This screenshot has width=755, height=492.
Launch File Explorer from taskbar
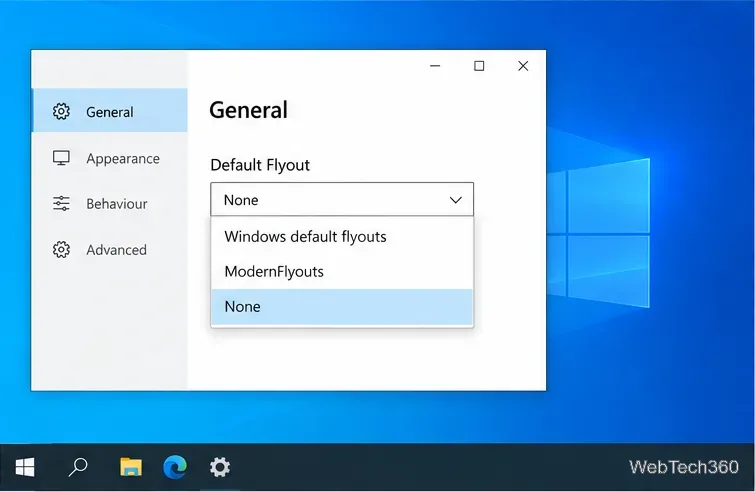click(130, 467)
